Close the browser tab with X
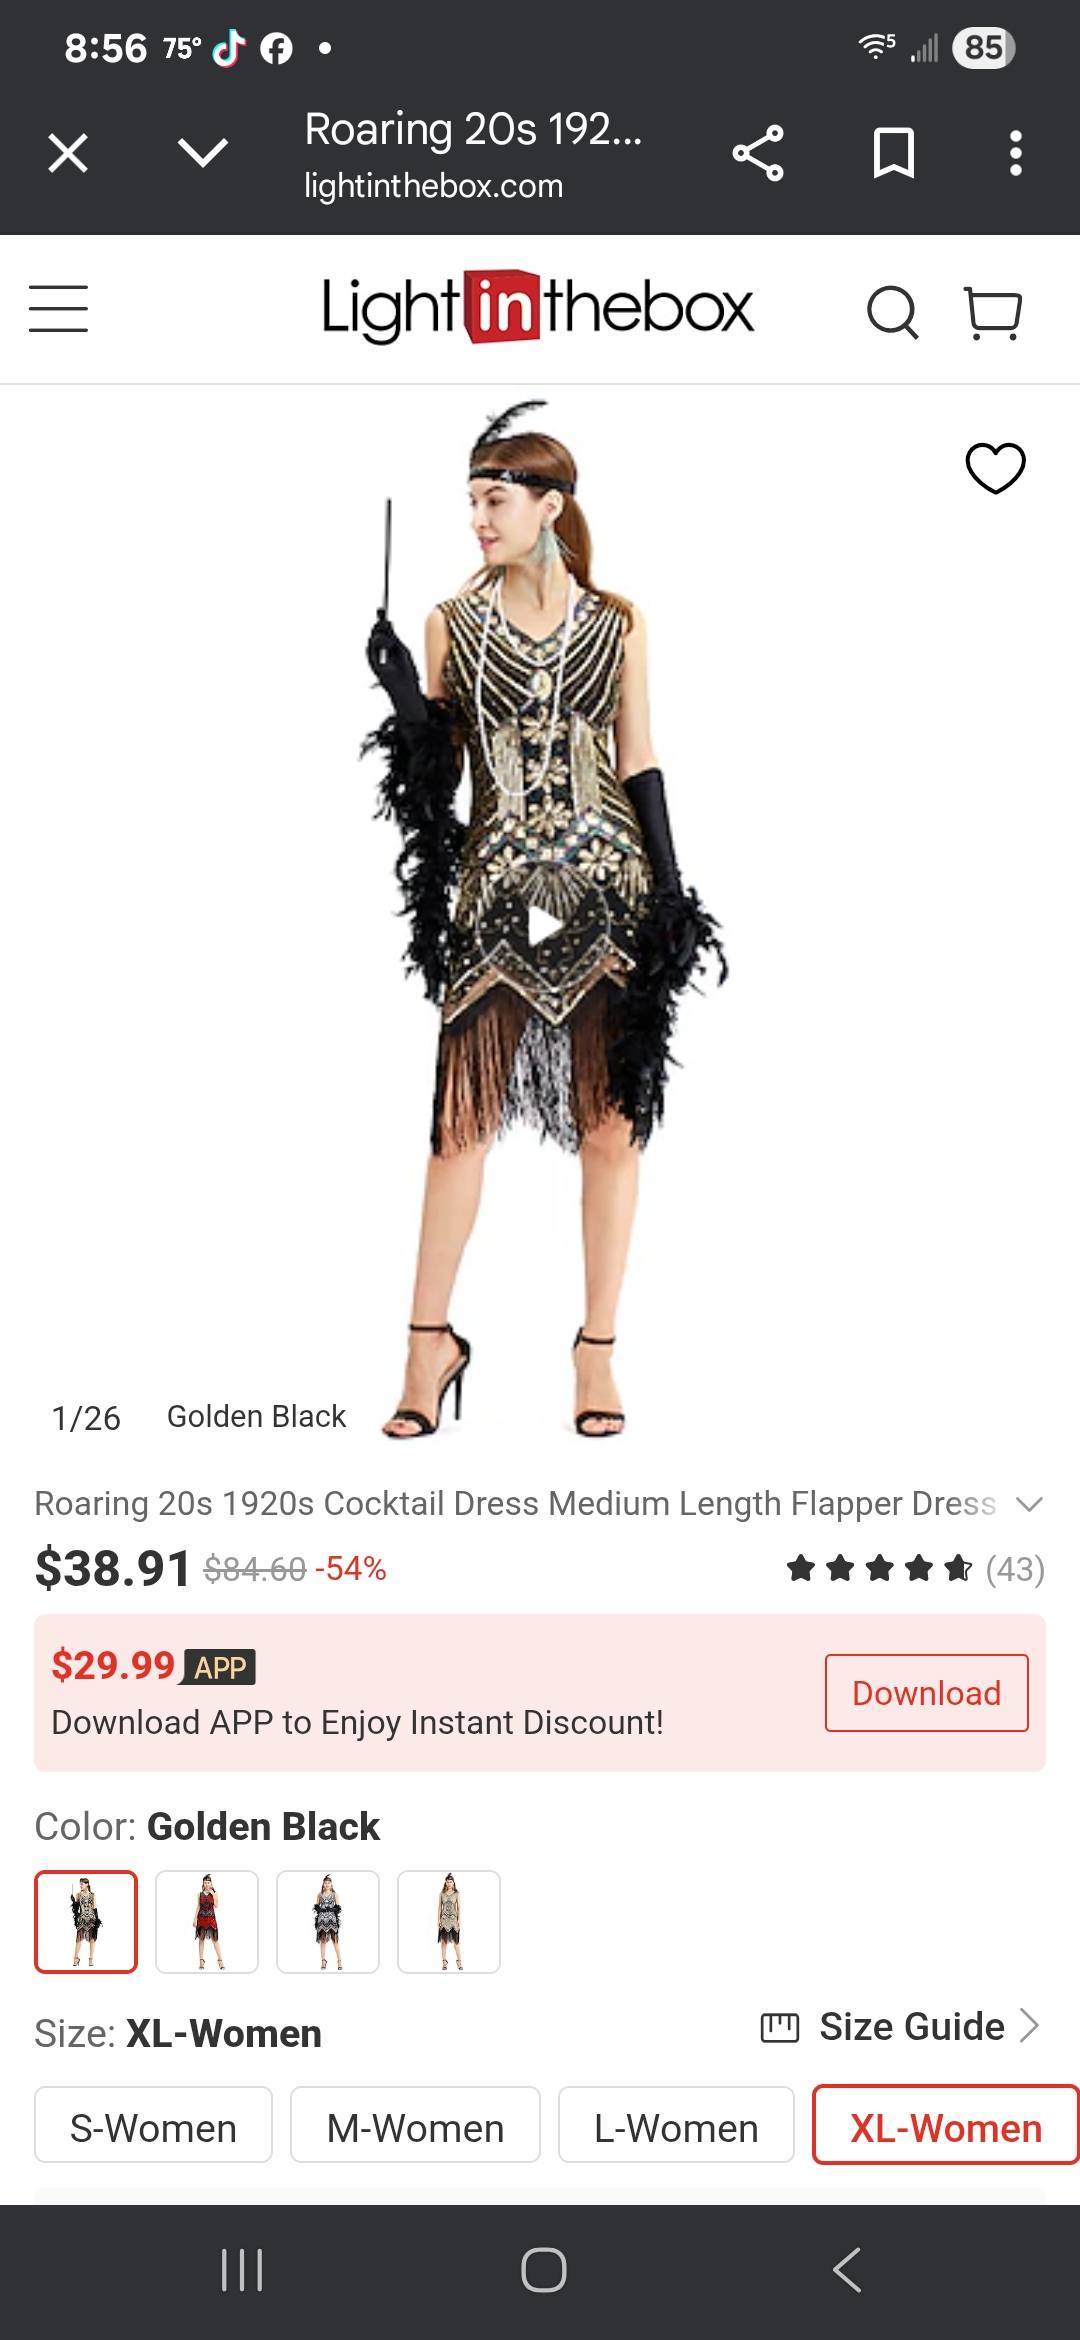Image resolution: width=1080 pixels, height=2340 pixels. point(68,153)
